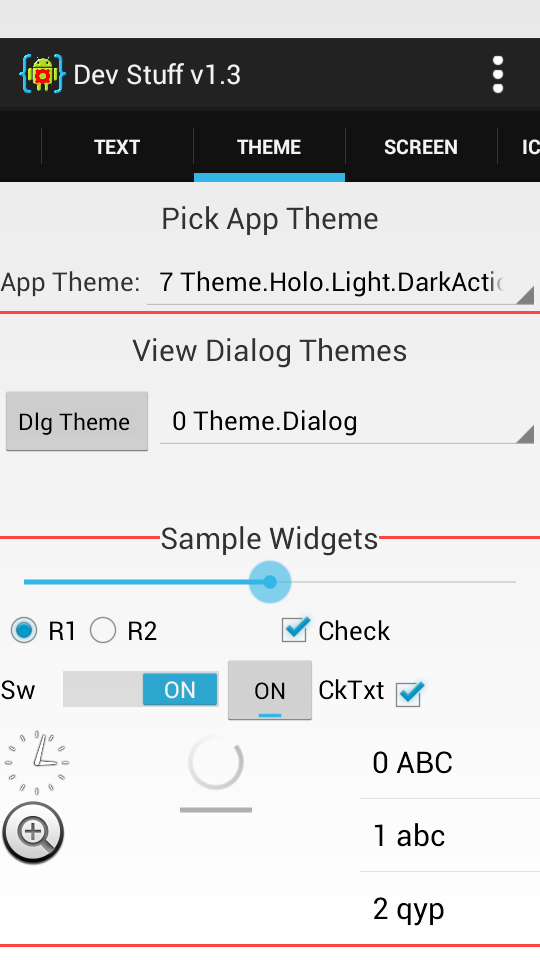Expand the Theme.Dialog dropdown
This screenshot has height=960, width=540.
(347, 421)
